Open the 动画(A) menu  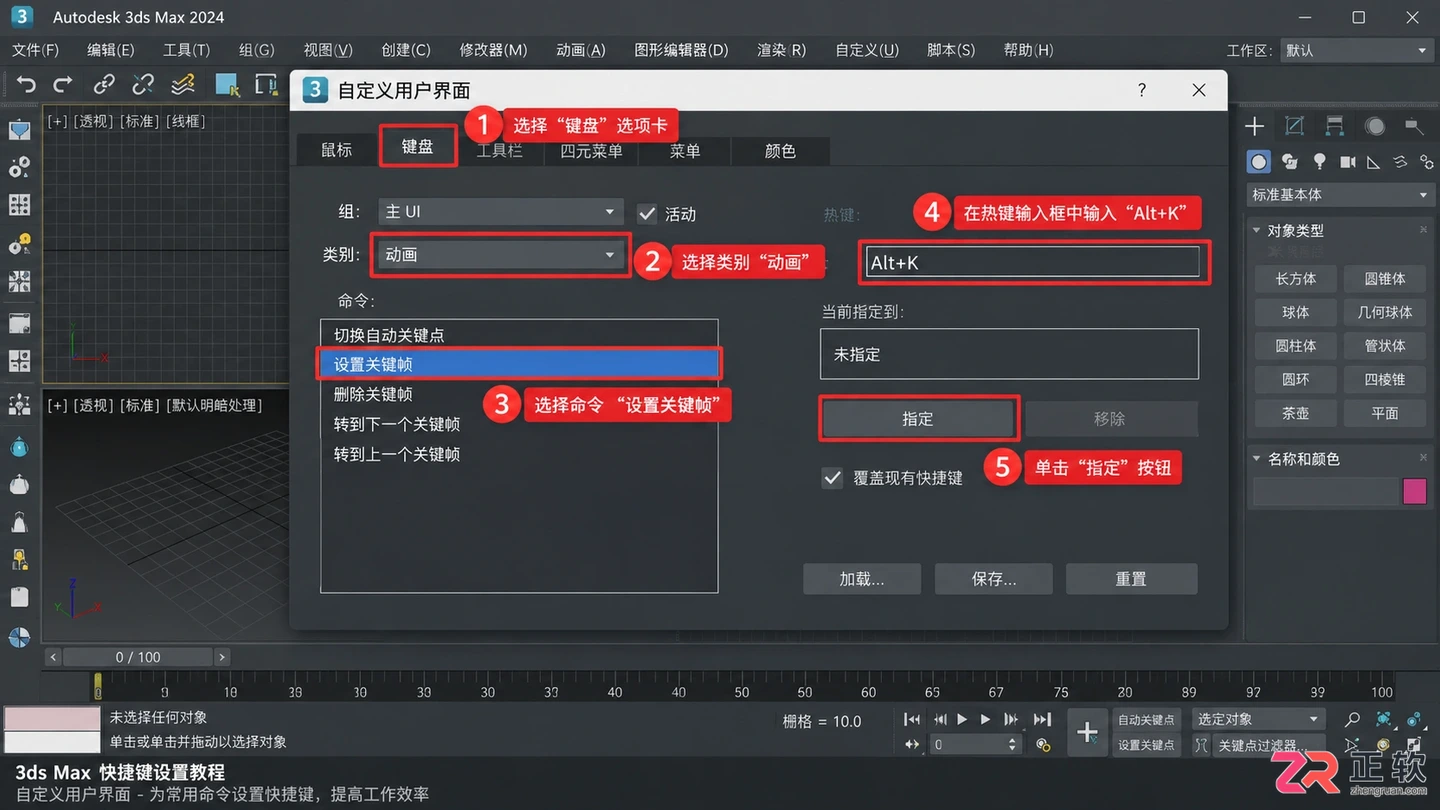(x=581, y=50)
